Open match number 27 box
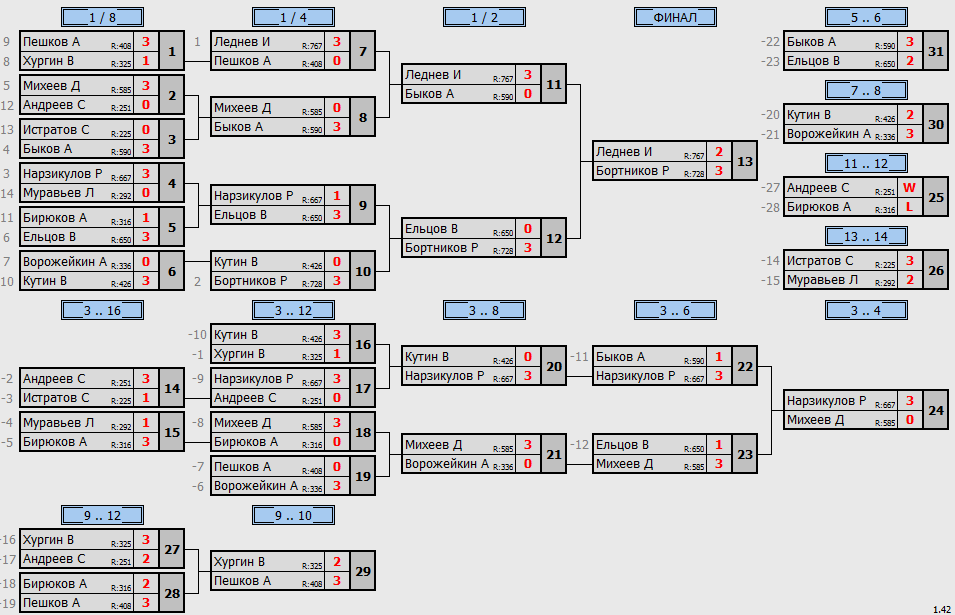Screen dimensions: 955x615 [172, 549]
